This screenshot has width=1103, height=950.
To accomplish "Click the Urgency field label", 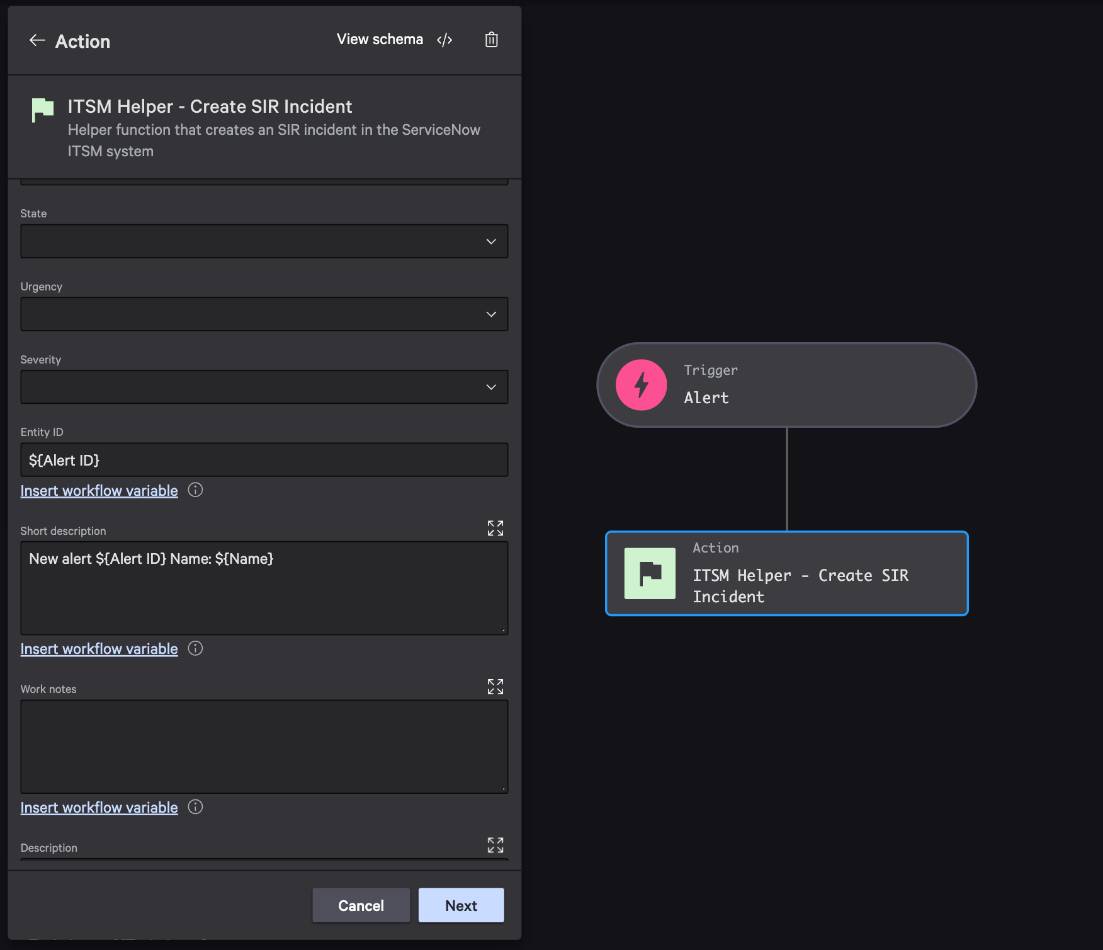I will 42,286.
